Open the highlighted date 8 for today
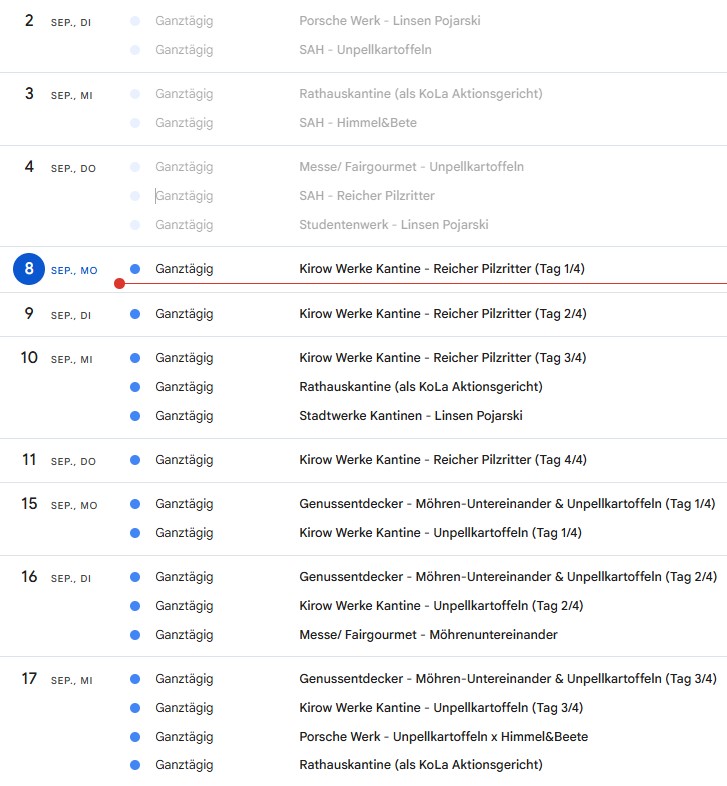This screenshot has height=786, width=727. pyautogui.click(x=29, y=269)
